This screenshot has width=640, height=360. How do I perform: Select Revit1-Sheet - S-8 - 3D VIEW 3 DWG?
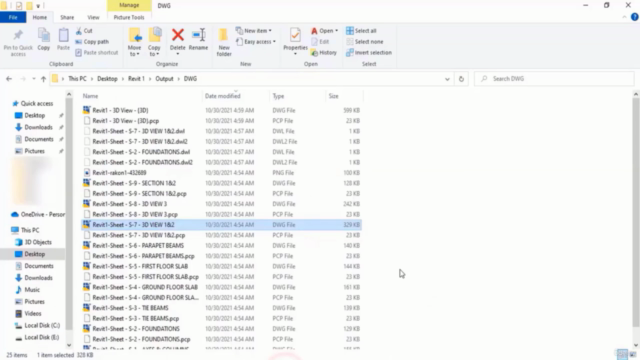pyautogui.click(x=221, y=204)
